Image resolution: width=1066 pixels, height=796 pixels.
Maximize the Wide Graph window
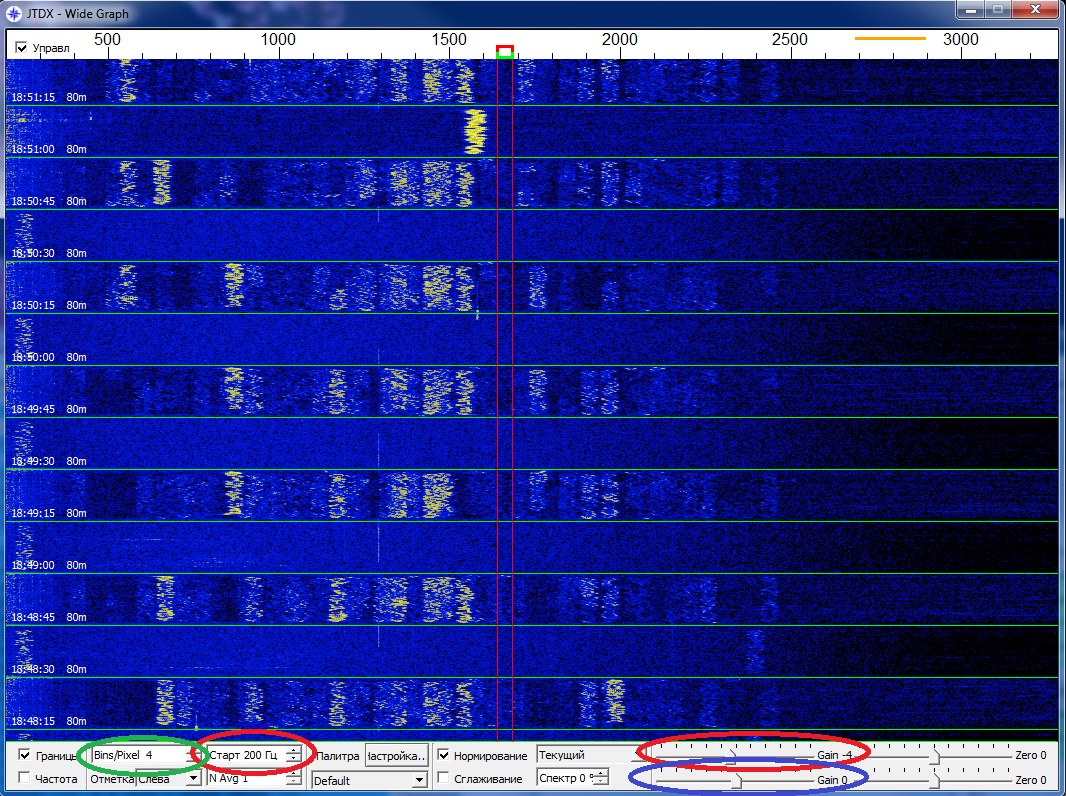click(x=997, y=10)
